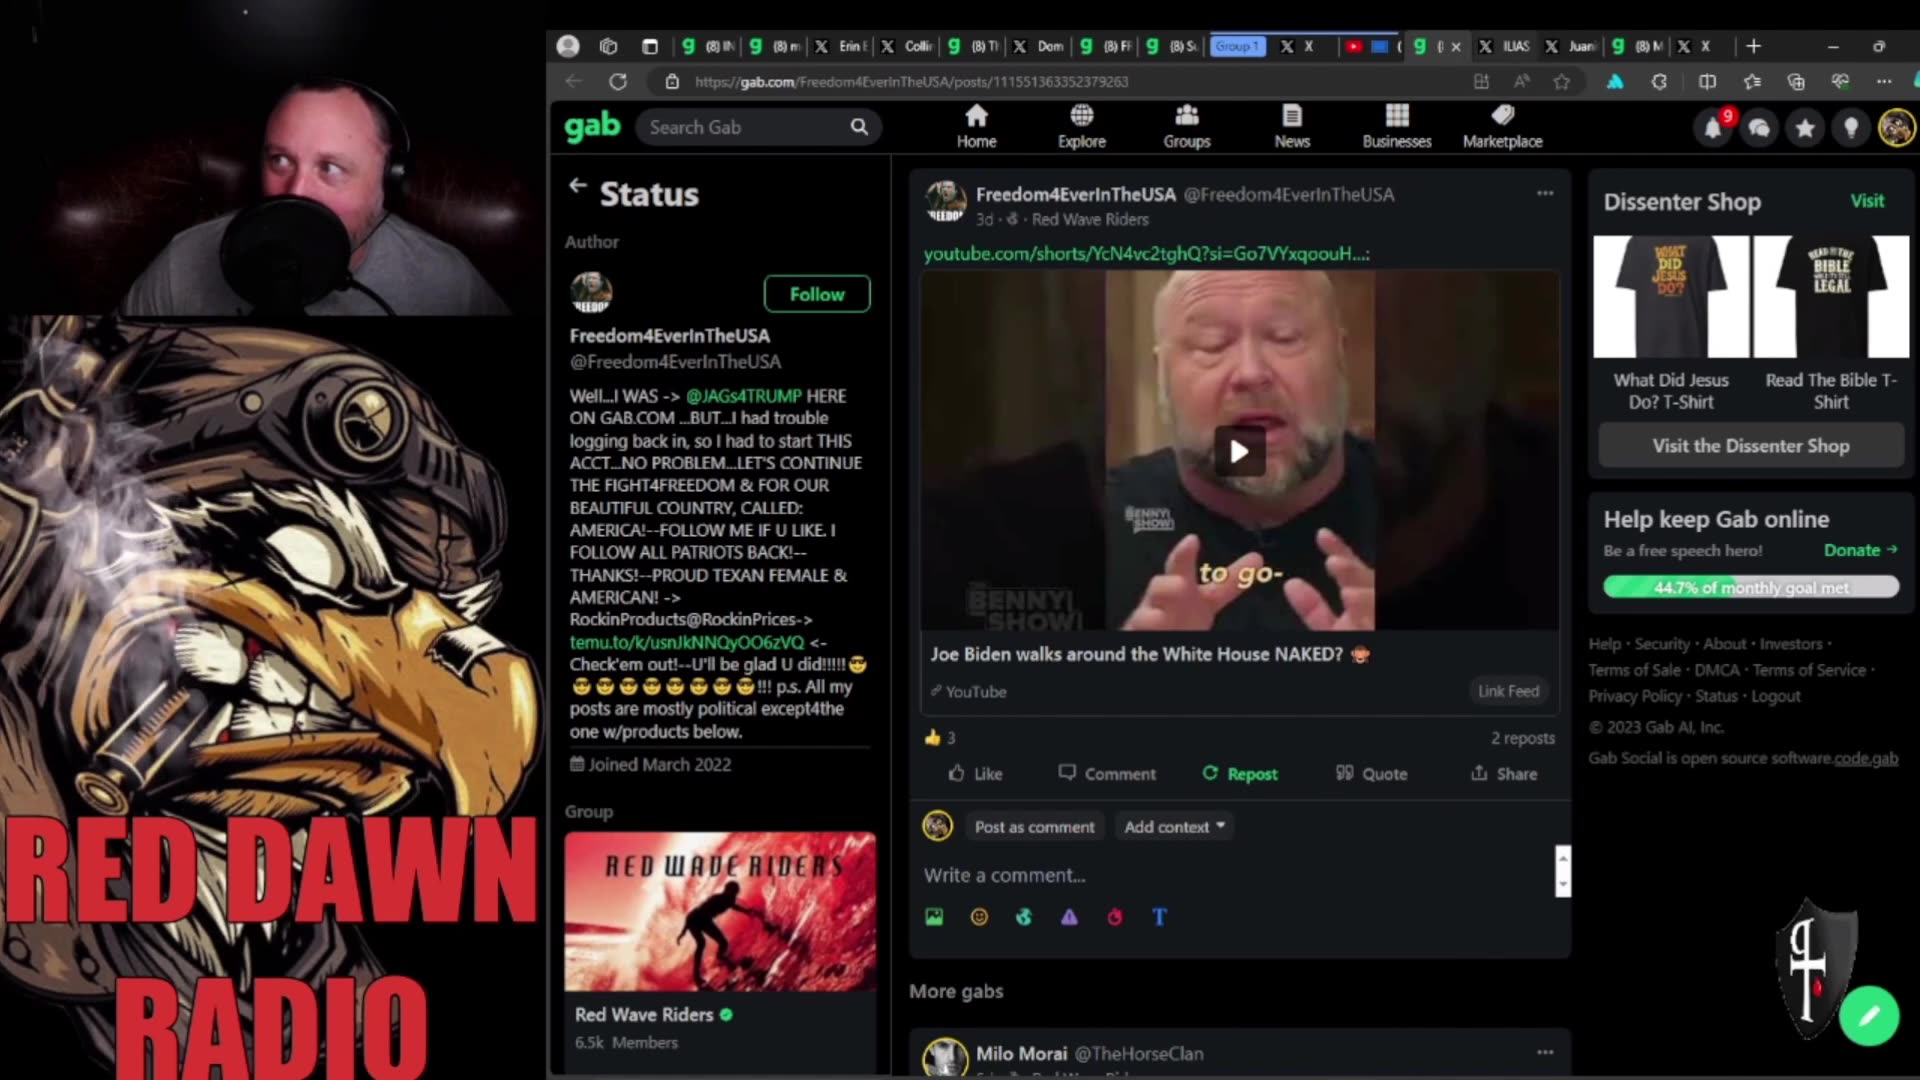Viewport: 1920px width, 1080px height.
Task: Open the Marketplace from the top navigation
Action: pyautogui.click(x=1501, y=125)
